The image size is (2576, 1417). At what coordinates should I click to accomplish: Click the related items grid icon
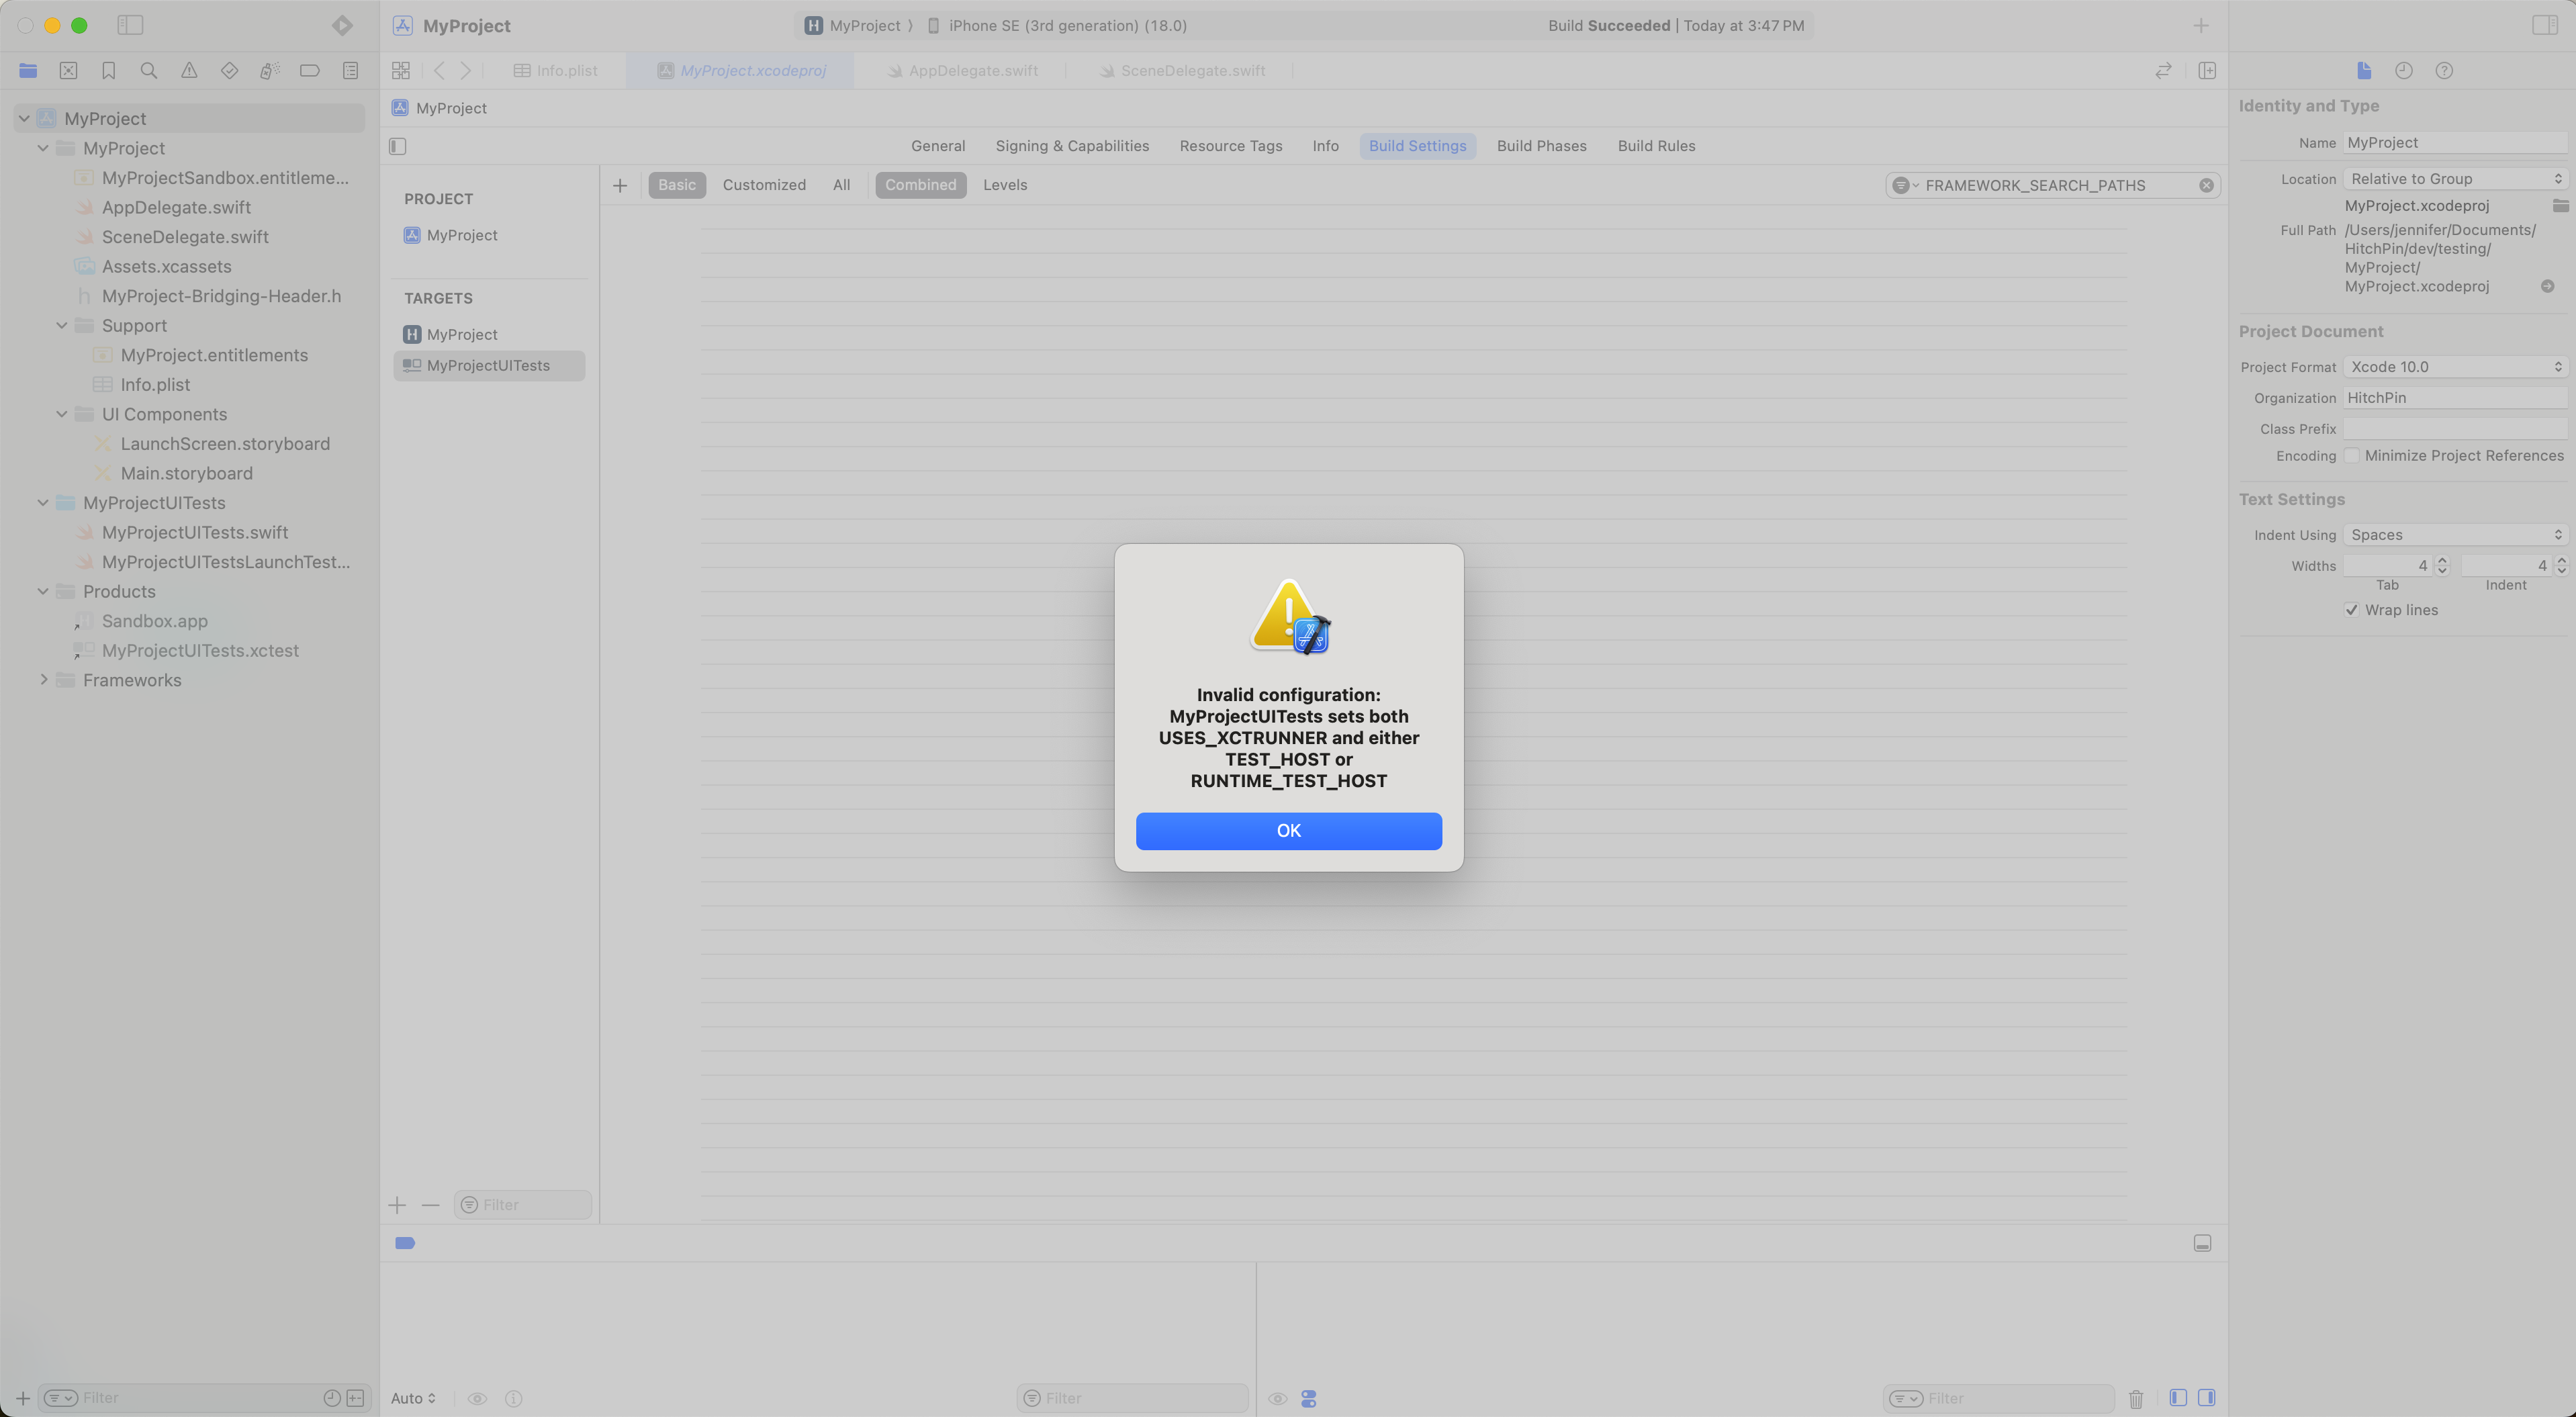(x=401, y=70)
